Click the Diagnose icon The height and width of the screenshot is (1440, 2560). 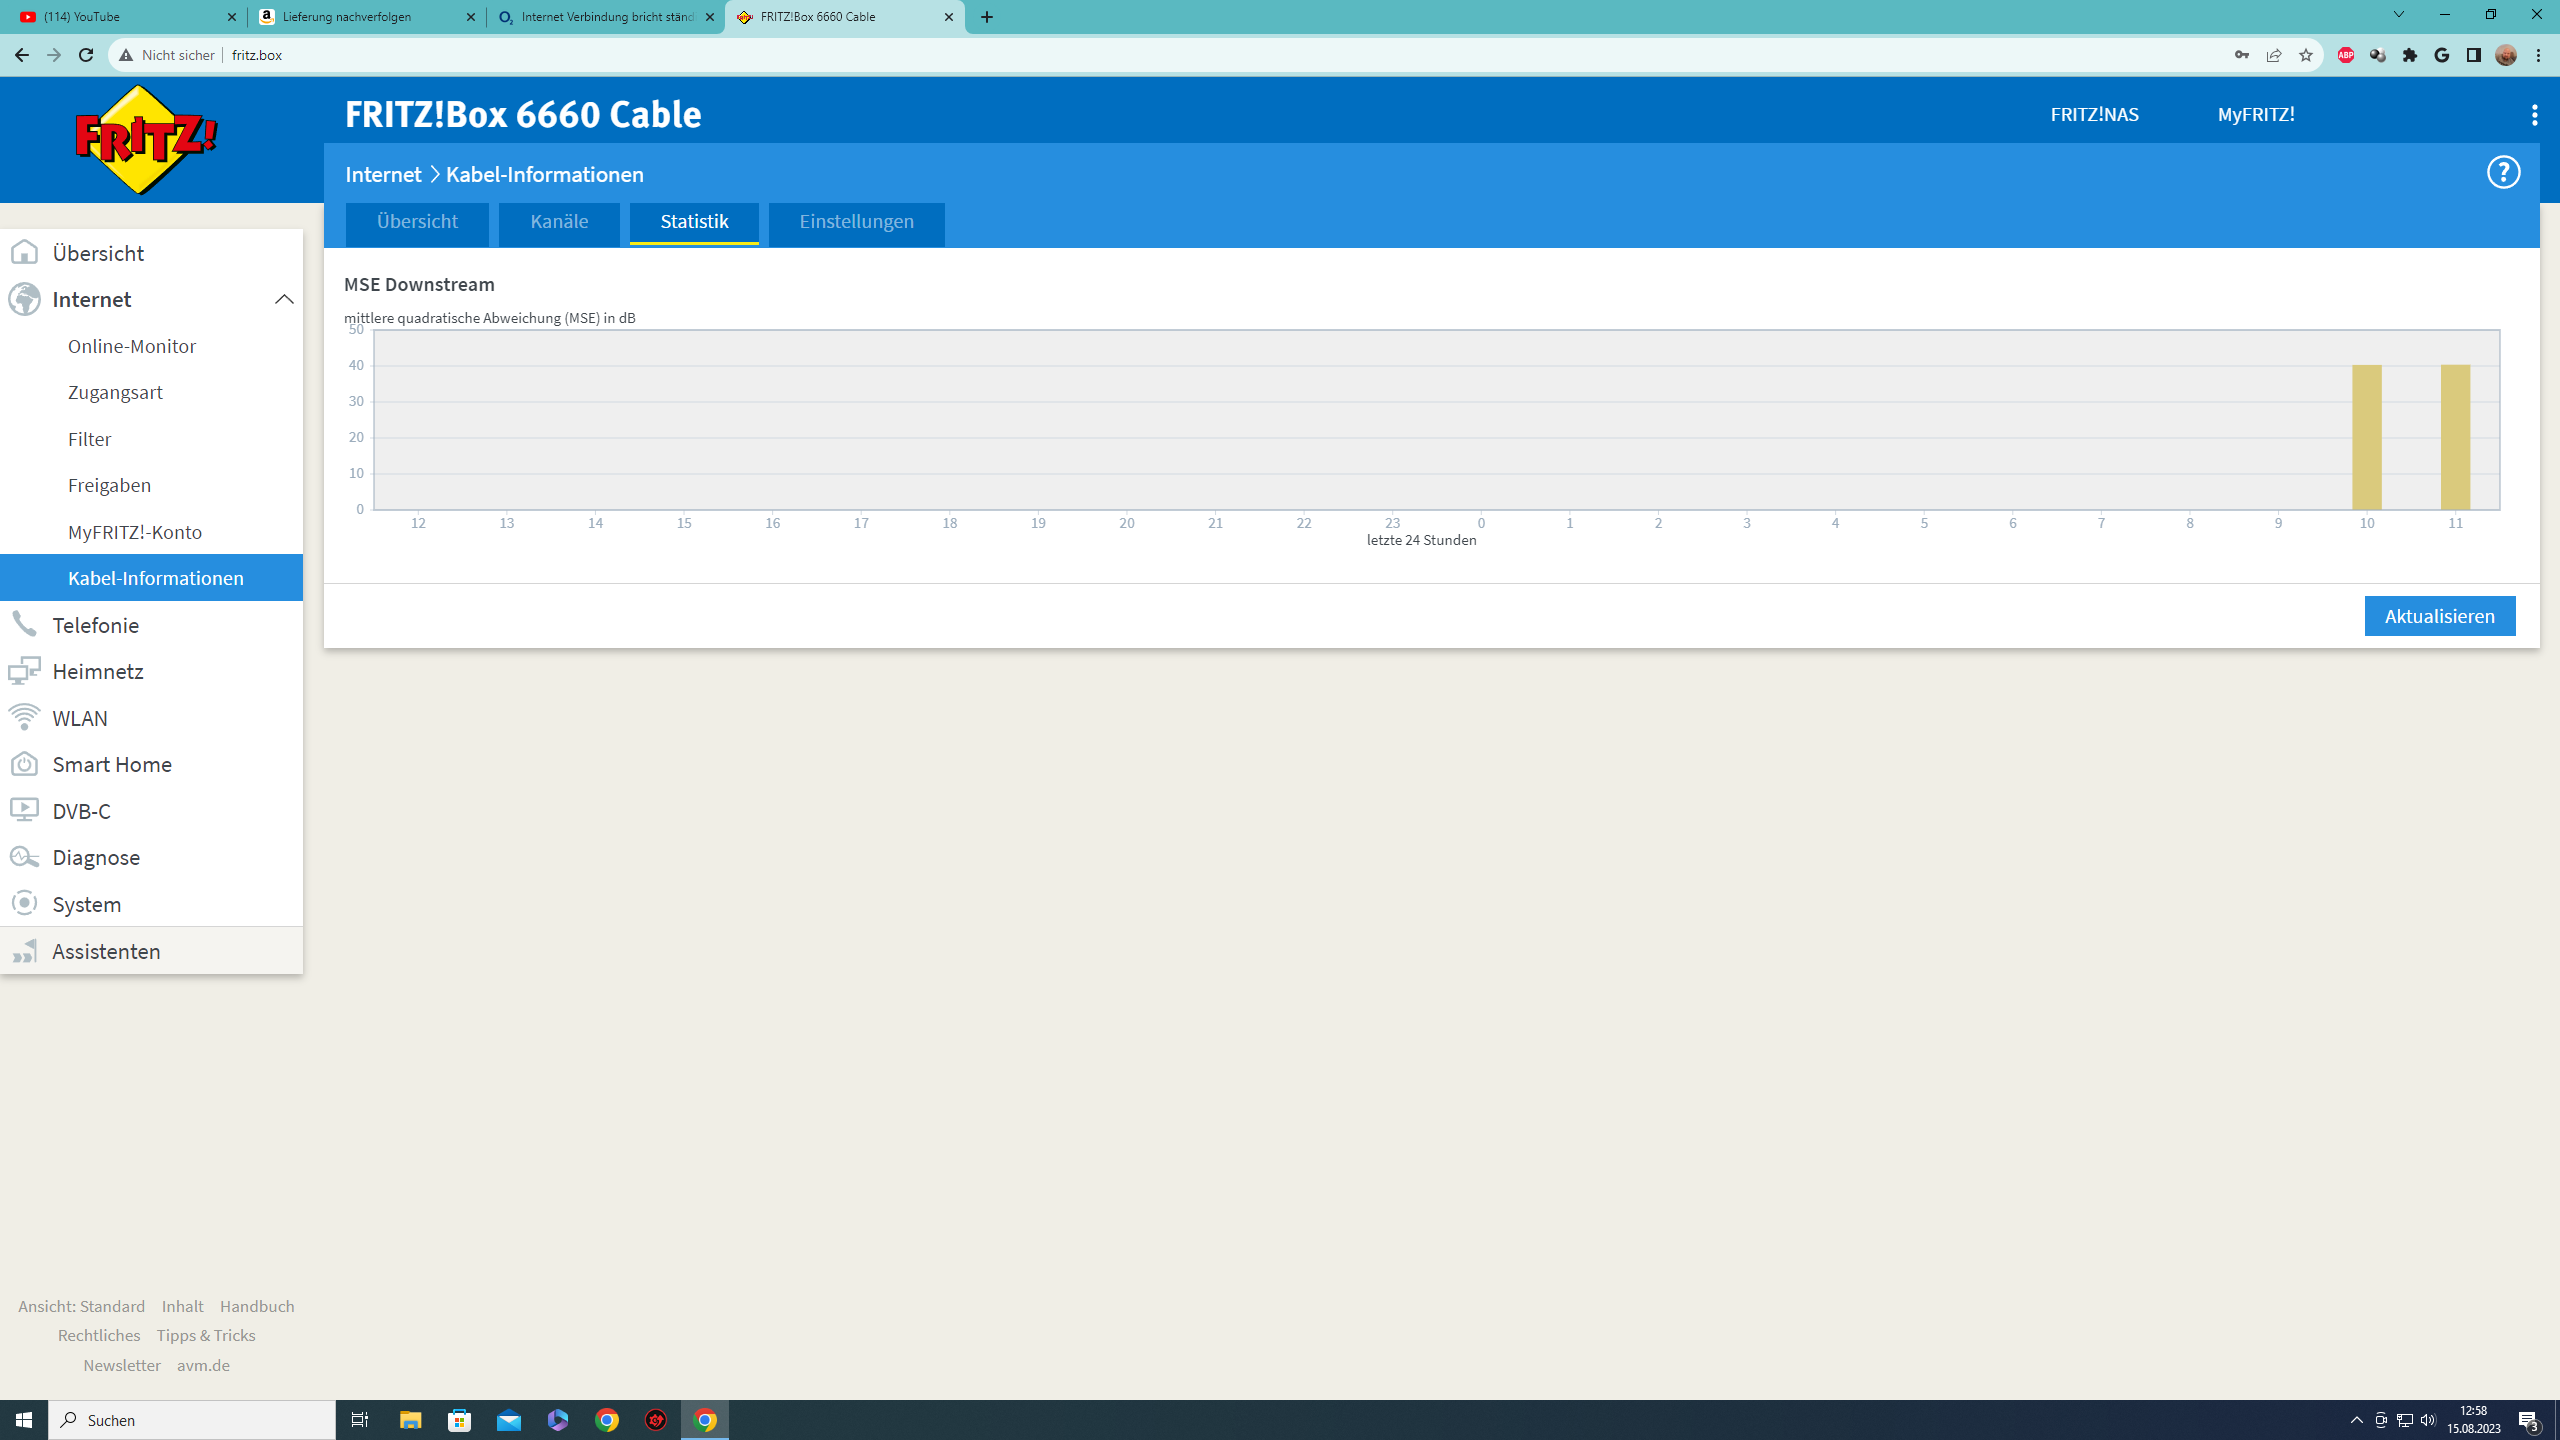point(24,857)
